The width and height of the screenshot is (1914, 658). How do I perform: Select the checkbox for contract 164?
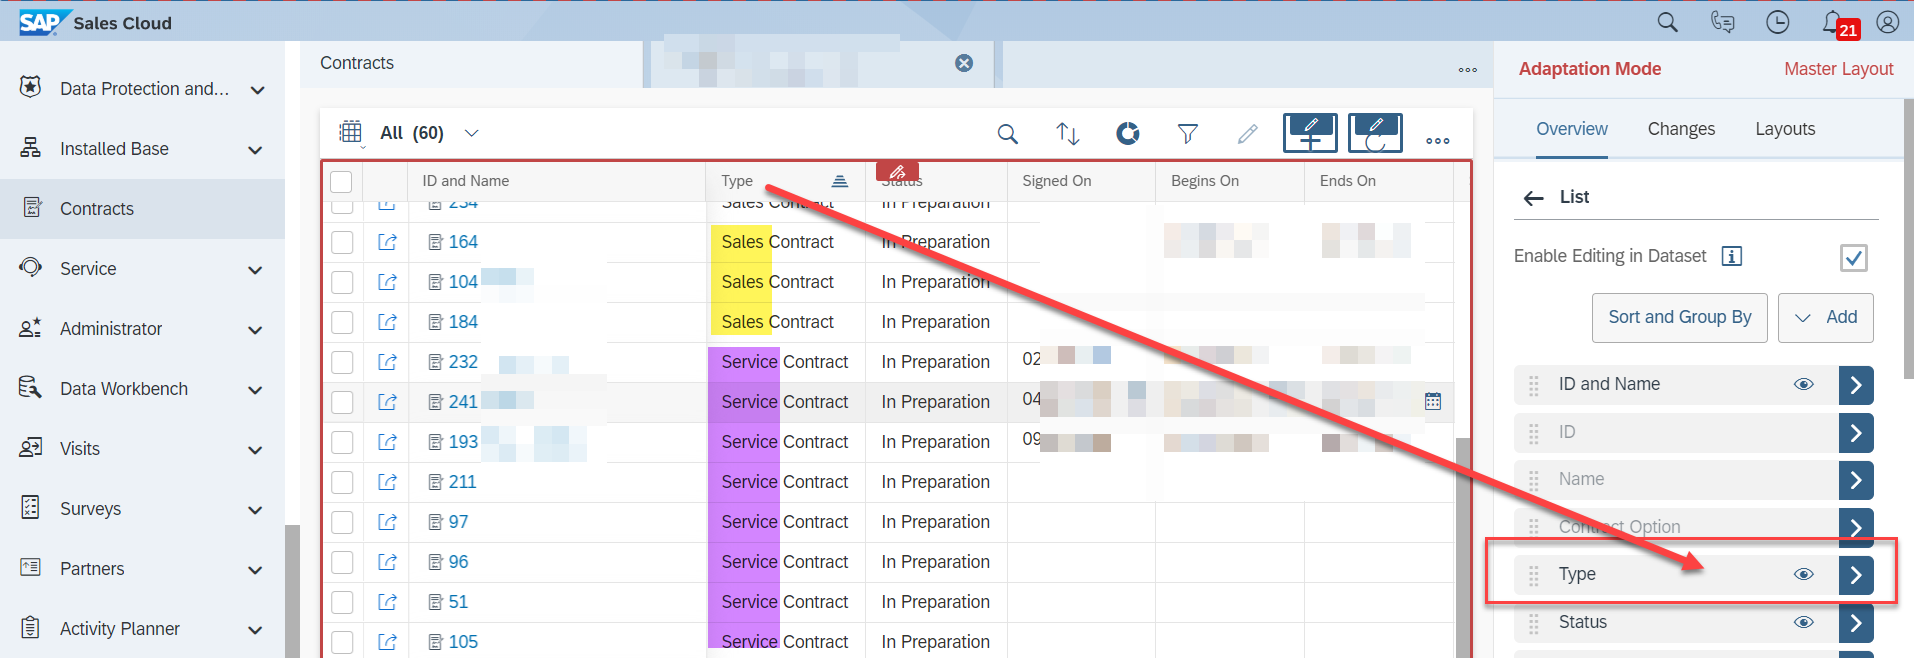click(x=342, y=242)
